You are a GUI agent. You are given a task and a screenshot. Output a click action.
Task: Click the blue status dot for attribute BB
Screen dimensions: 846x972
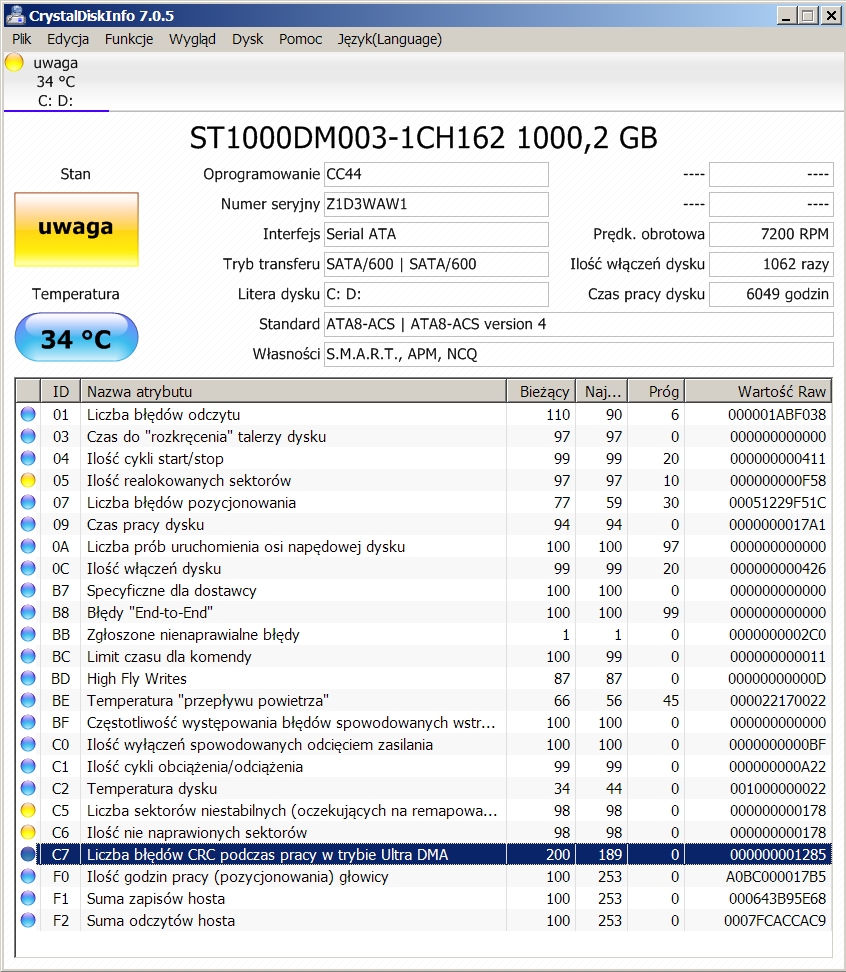pyautogui.click(x=28, y=634)
